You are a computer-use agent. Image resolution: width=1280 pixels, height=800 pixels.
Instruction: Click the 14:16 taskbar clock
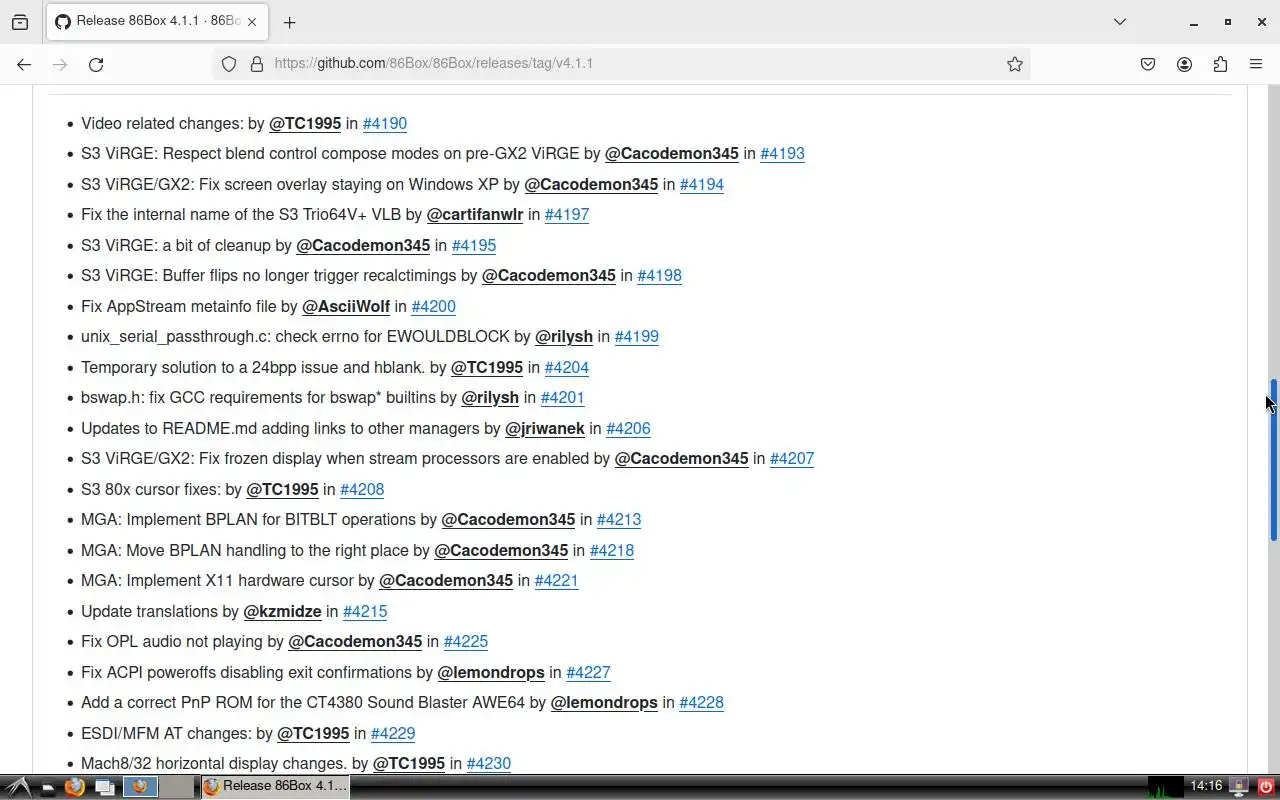1206,786
